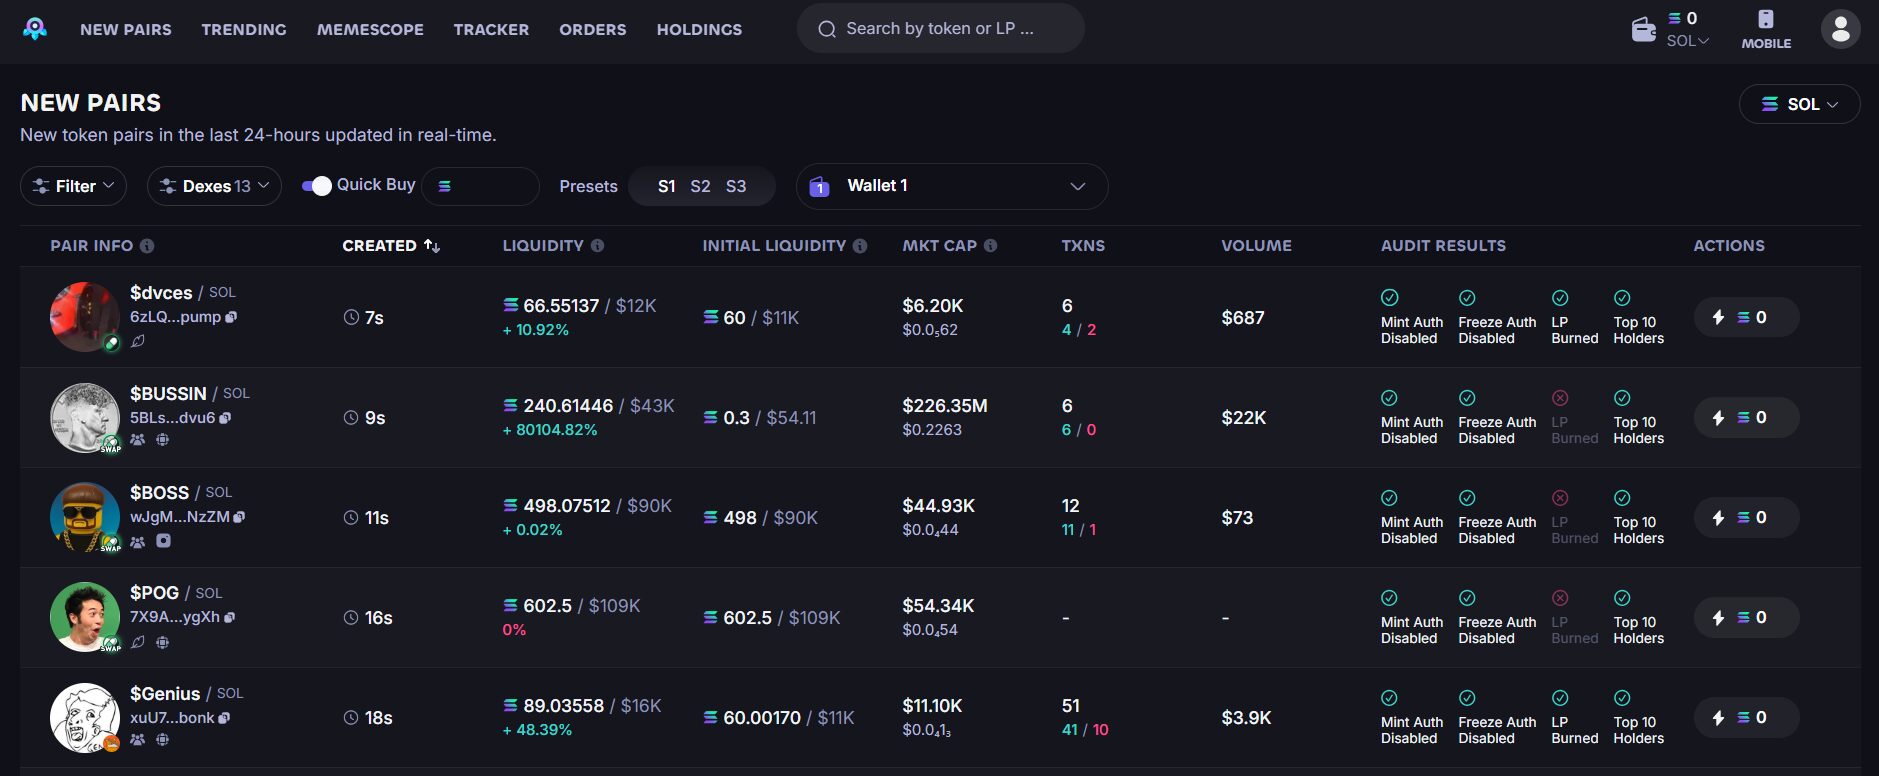Expand the Dexes 13 dropdown
This screenshot has width=1879, height=776.
click(214, 186)
